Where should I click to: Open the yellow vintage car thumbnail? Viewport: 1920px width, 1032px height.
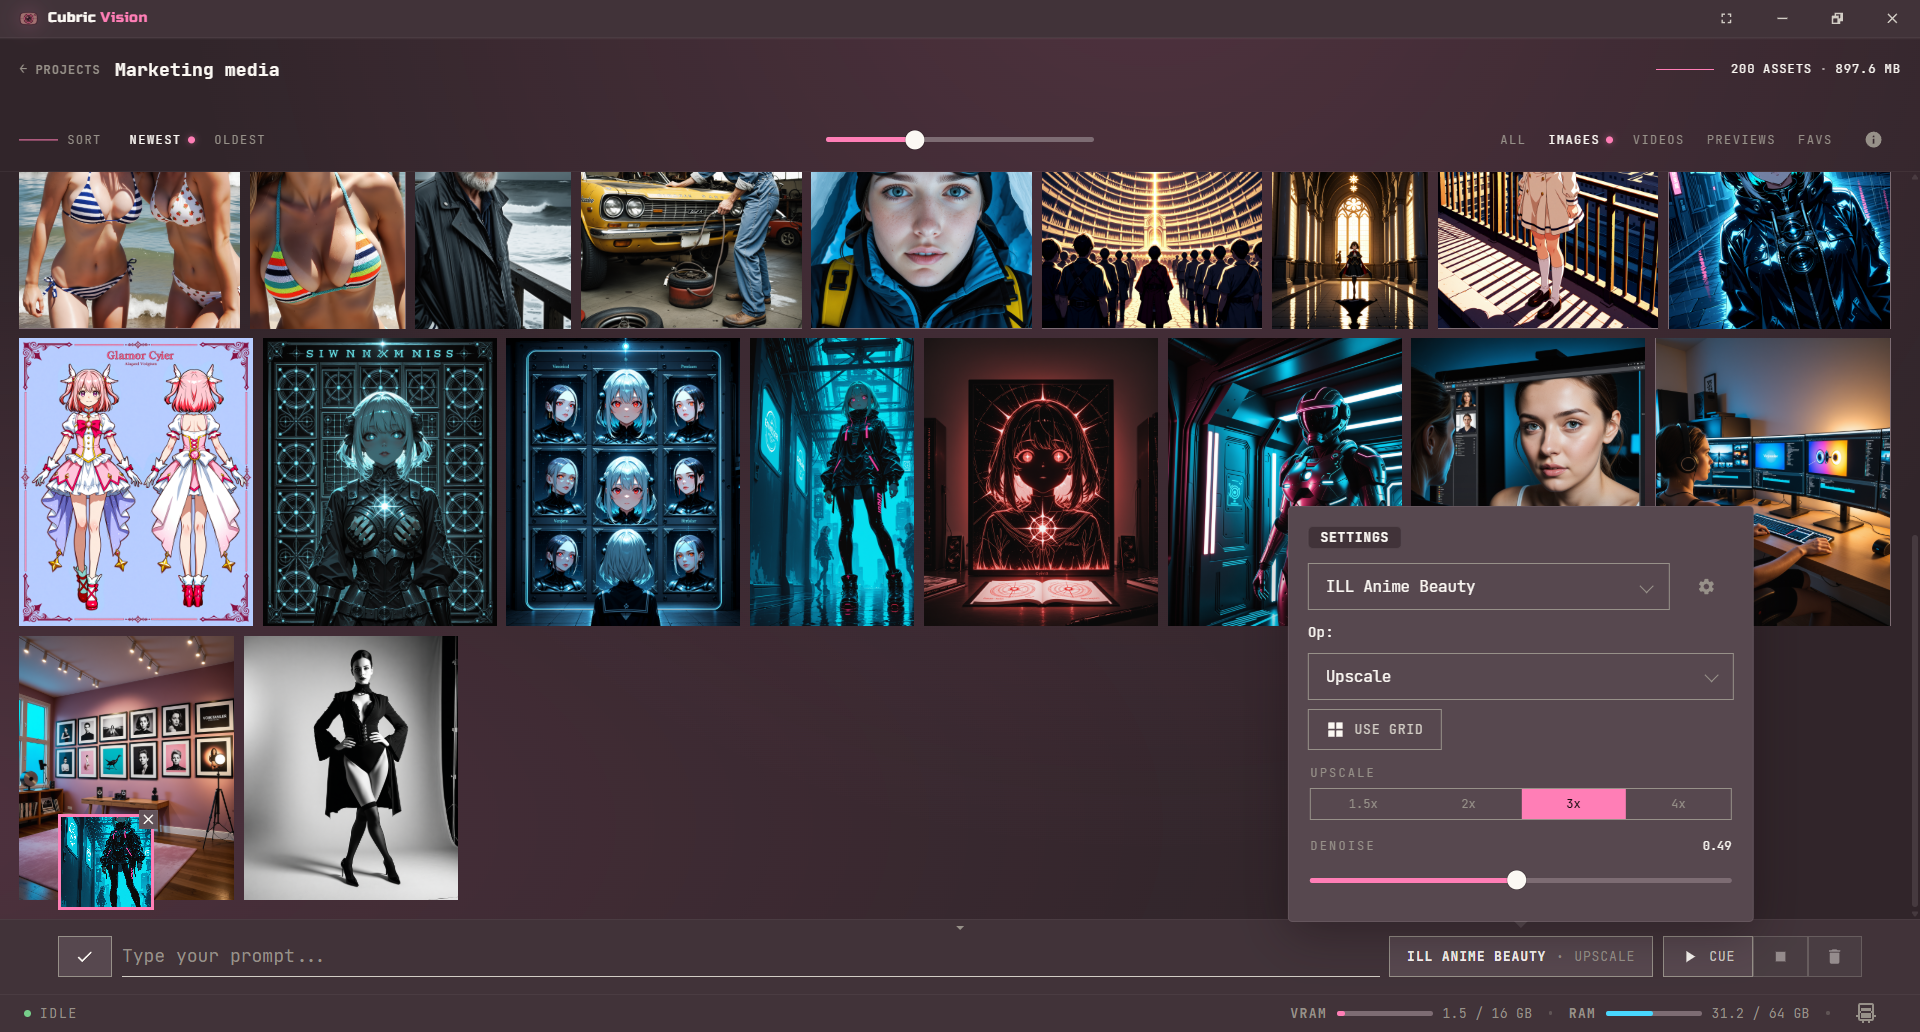[691, 250]
